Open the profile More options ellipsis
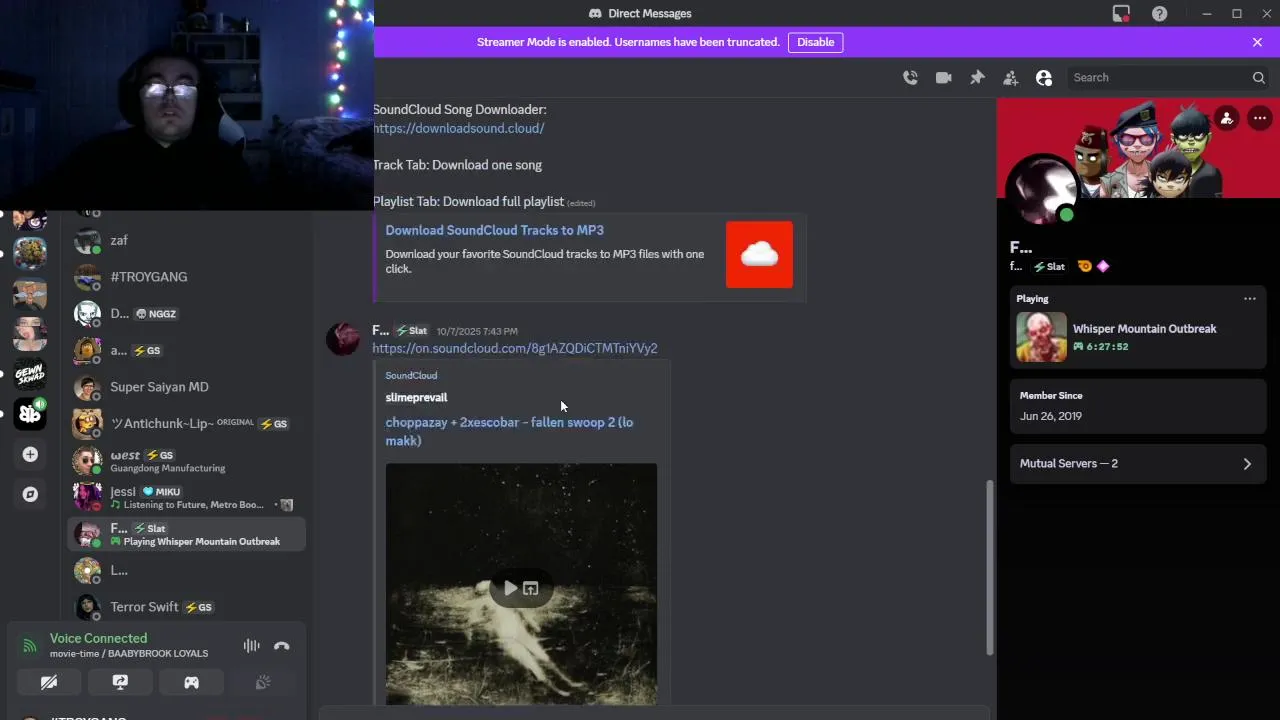This screenshot has height=720, width=1280. [1260, 118]
